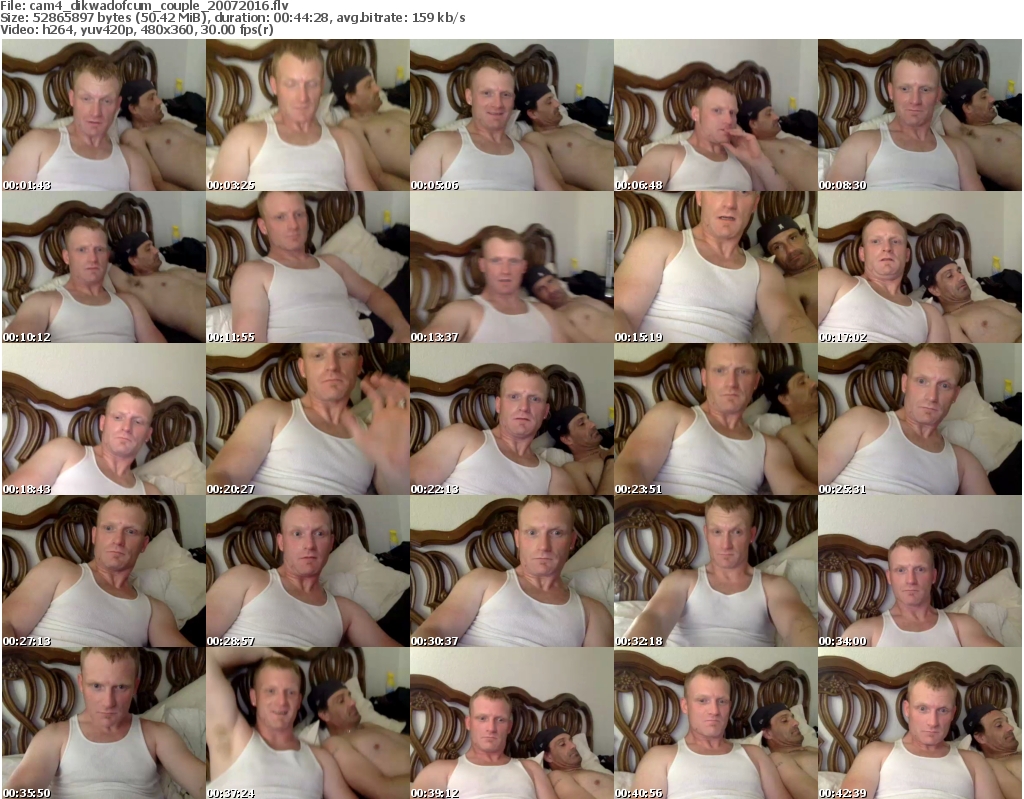Click the thumbnail marked 00:39:12
This screenshot has width=1024, height=799.
point(511,723)
